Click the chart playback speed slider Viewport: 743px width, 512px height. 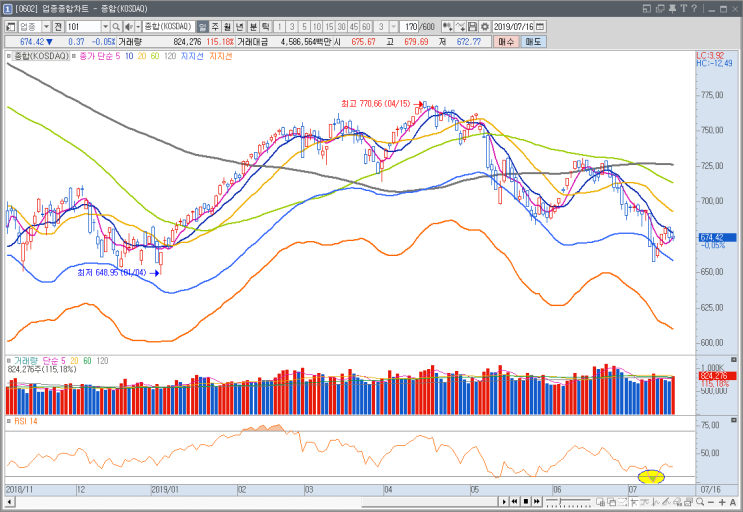click(568, 502)
